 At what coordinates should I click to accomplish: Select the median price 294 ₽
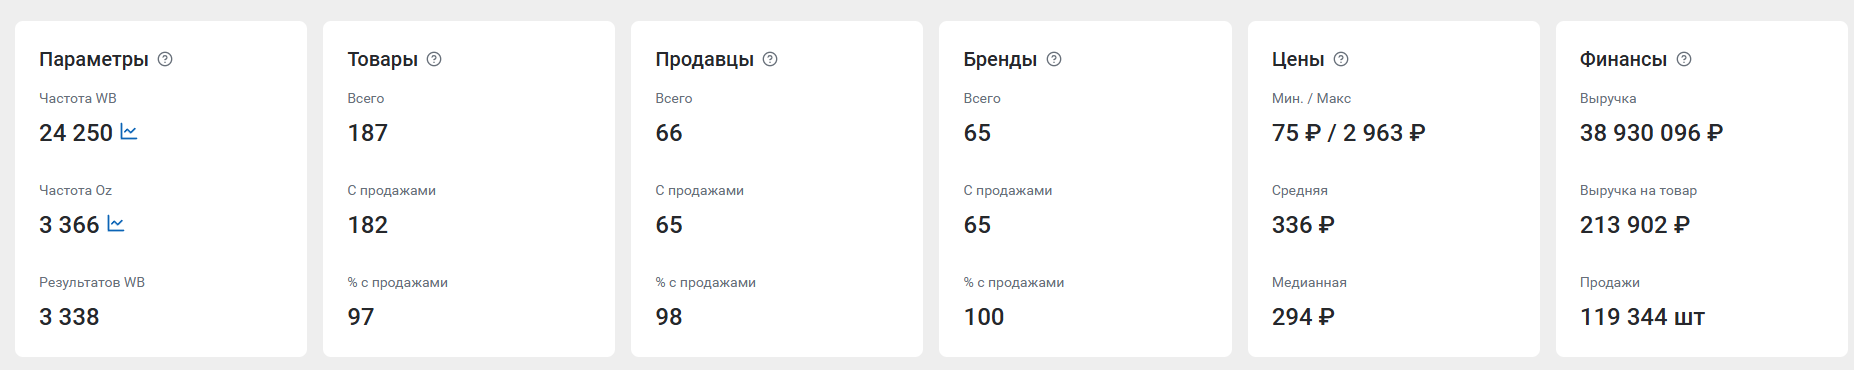coord(1303,317)
